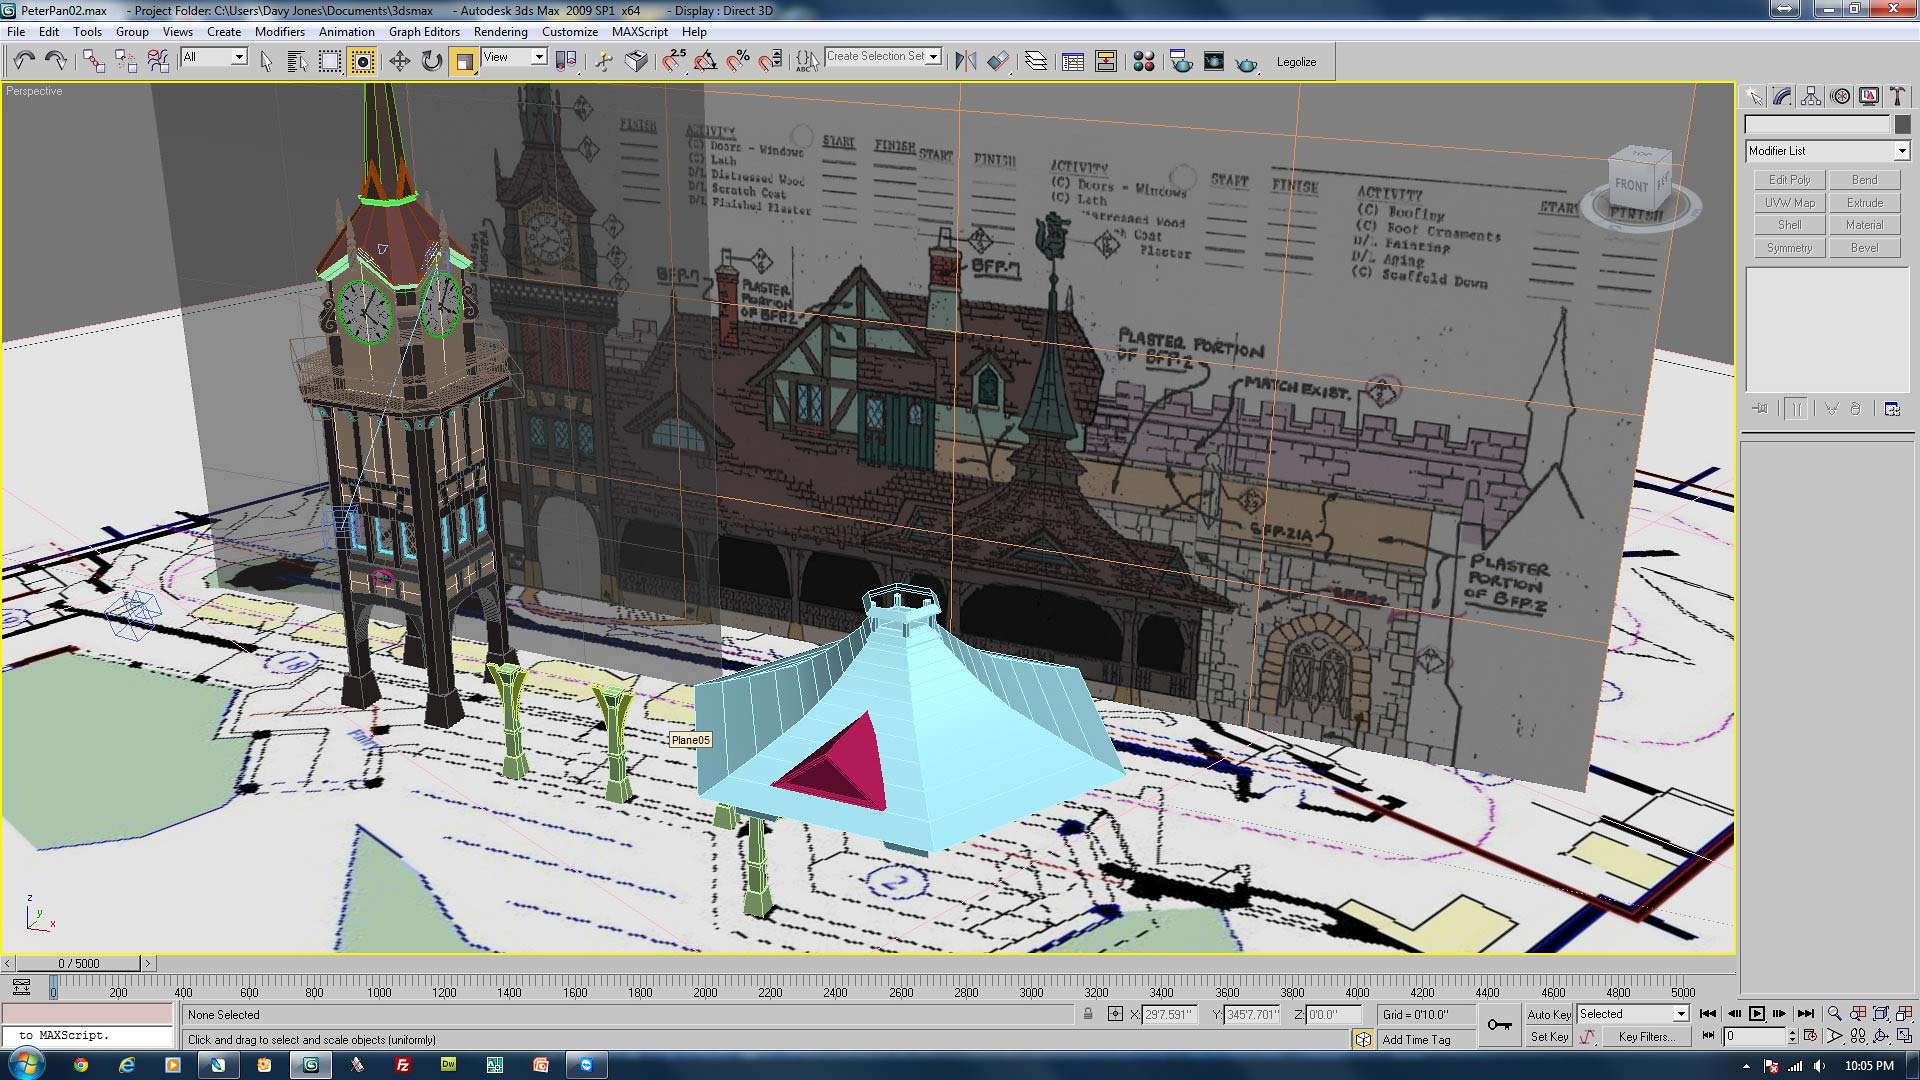The width and height of the screenshot is (1920, 1080).
Task: Choose the Rectangular Selection Region tool
Action: pos(329,62)
